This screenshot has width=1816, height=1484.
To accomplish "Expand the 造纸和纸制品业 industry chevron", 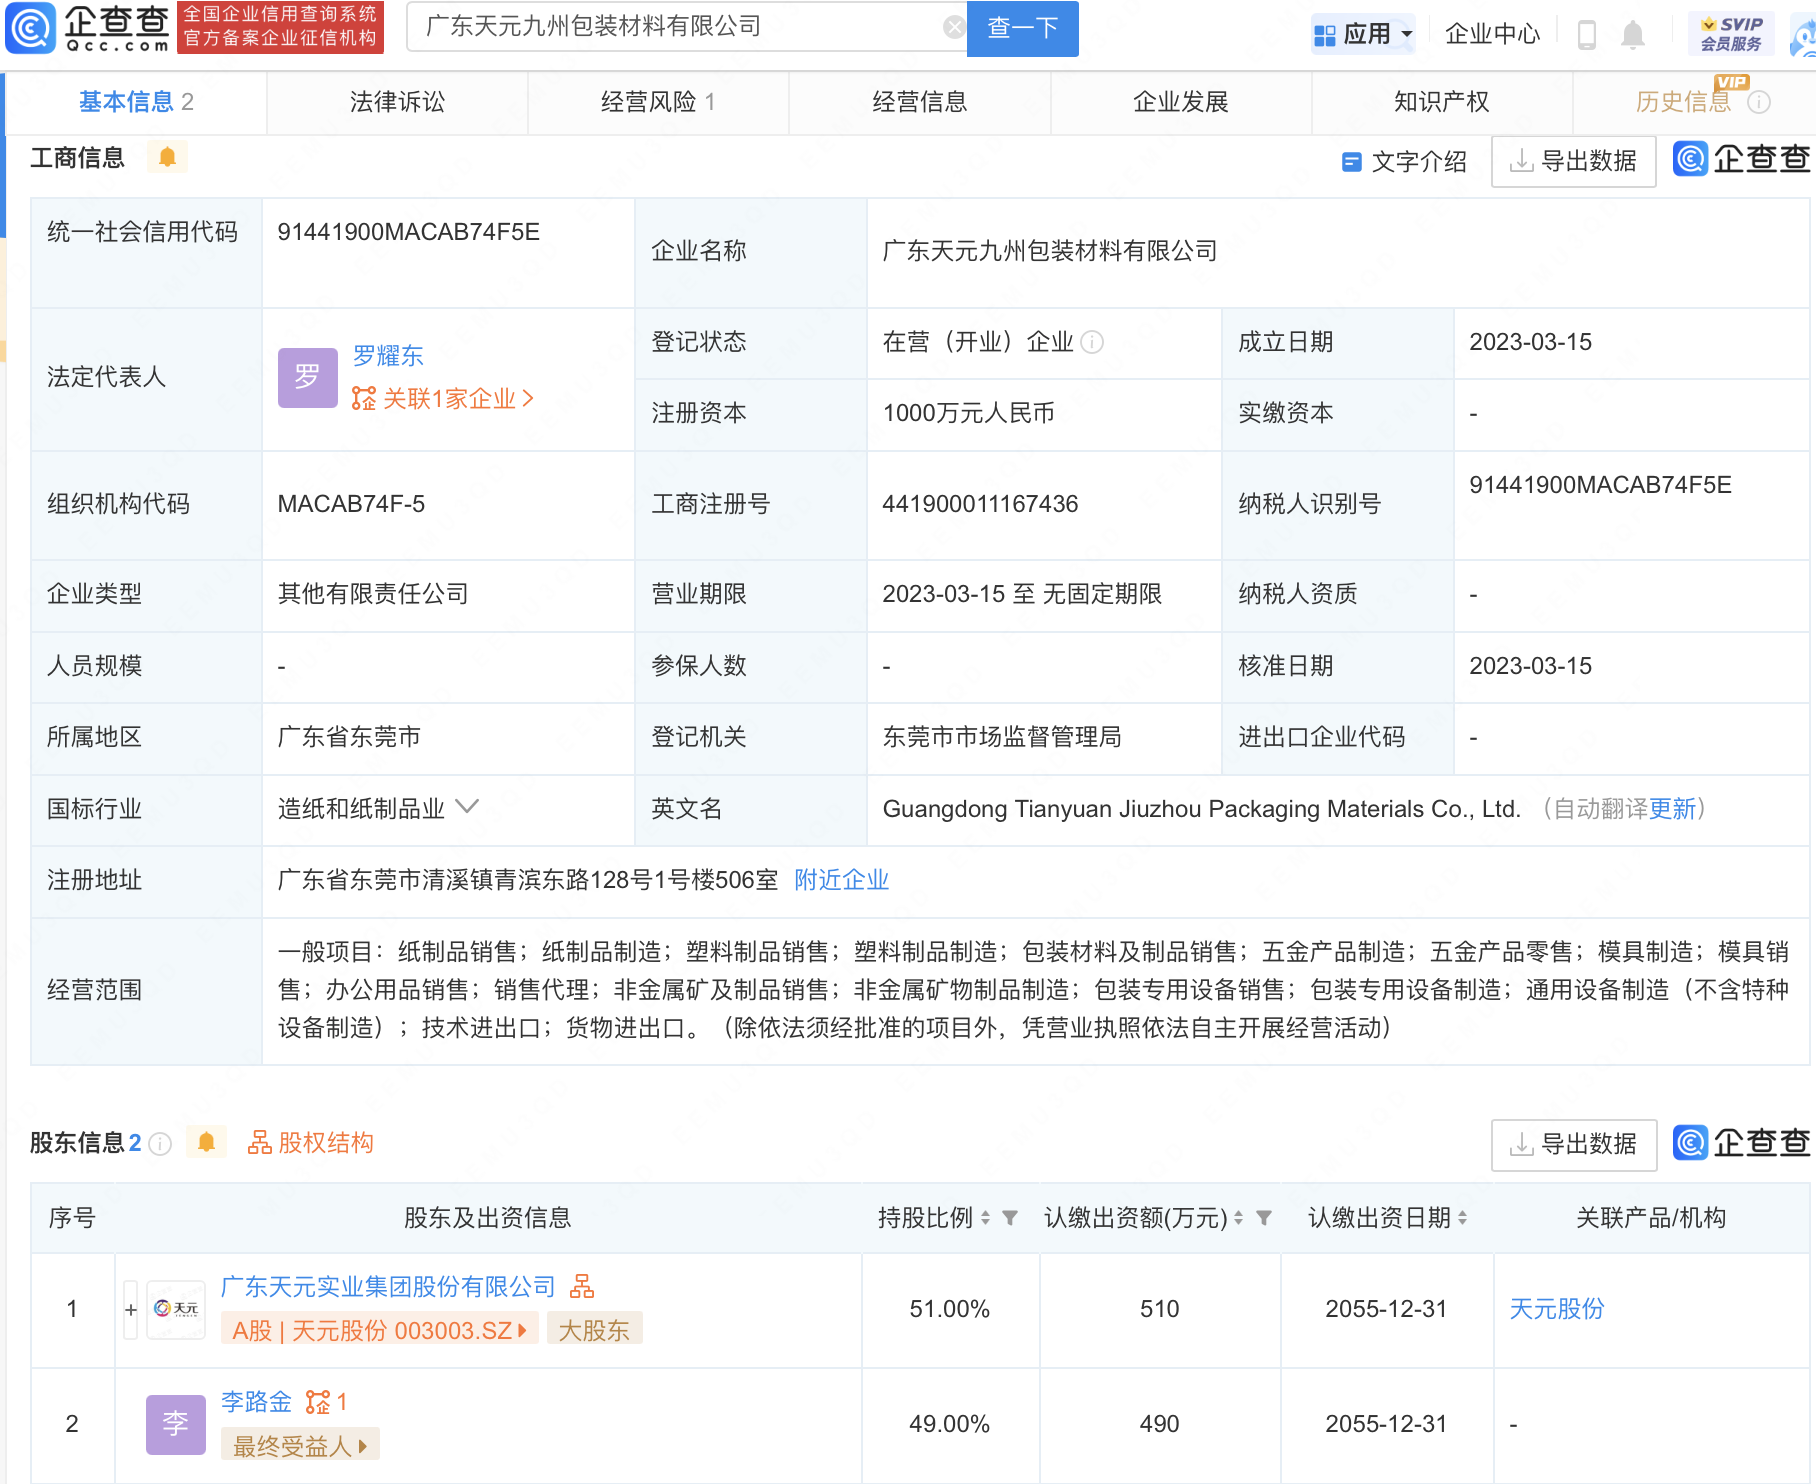I will pyautogui.click(x=467, y=806).
